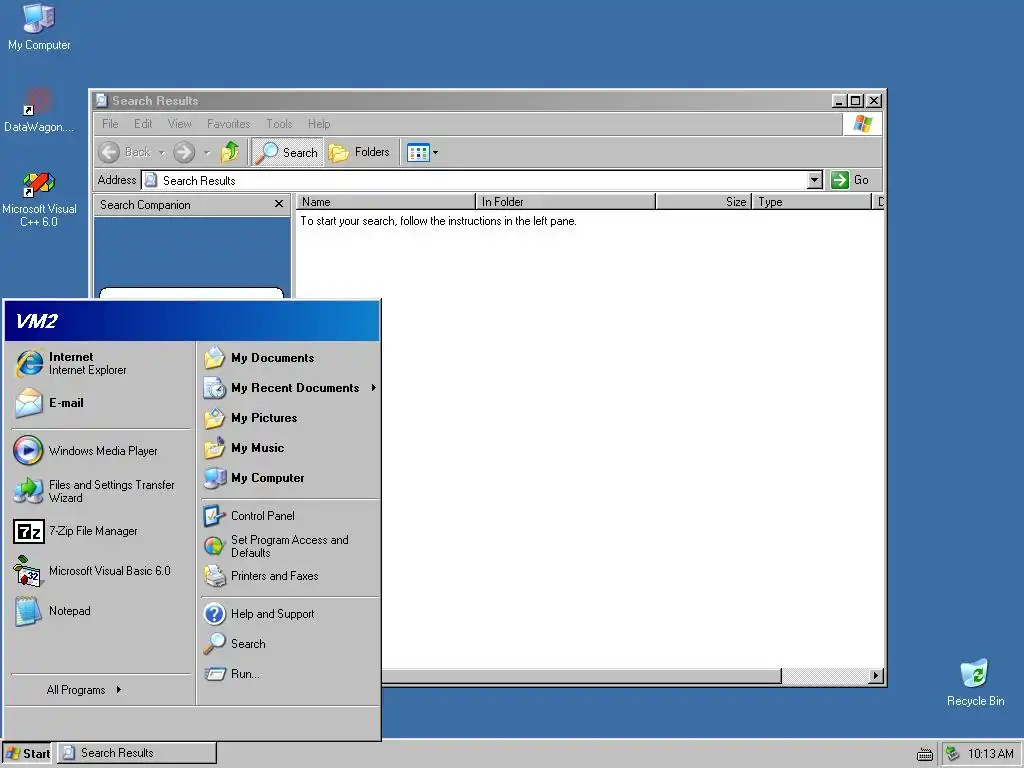This screenshot has height=768, width=1024.
Task: Click the Start button
Action: pos(28,754)
